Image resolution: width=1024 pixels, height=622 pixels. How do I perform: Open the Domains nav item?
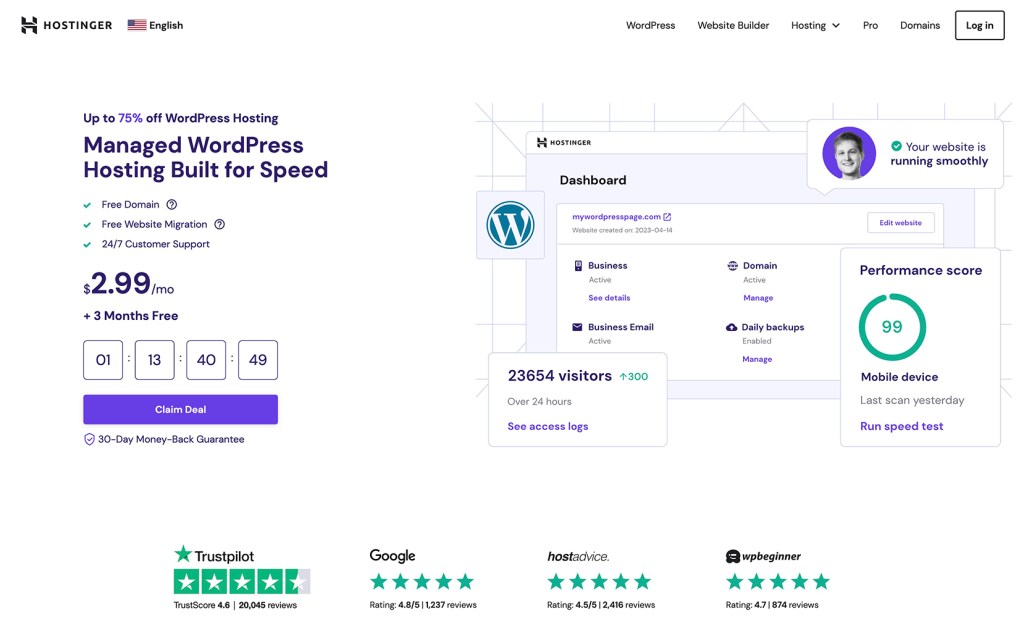[920, 25]
